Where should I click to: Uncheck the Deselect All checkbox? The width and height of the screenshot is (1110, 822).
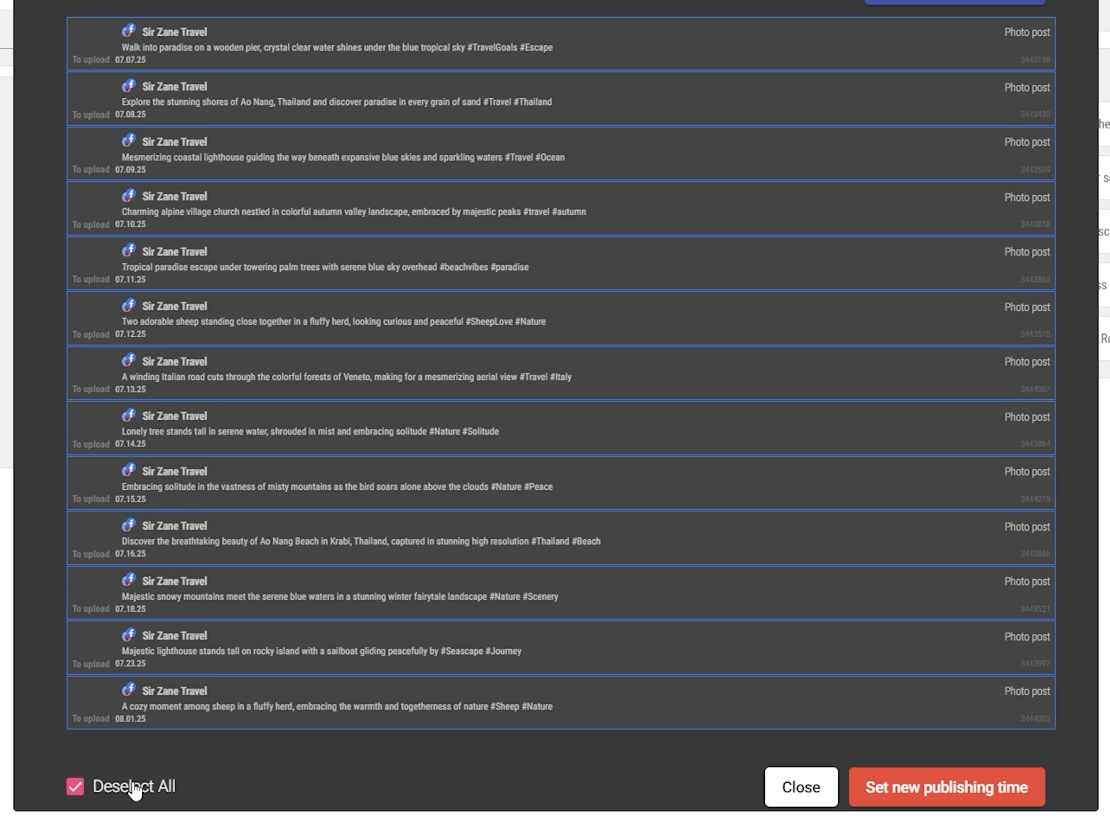click(x=75, y=787)
